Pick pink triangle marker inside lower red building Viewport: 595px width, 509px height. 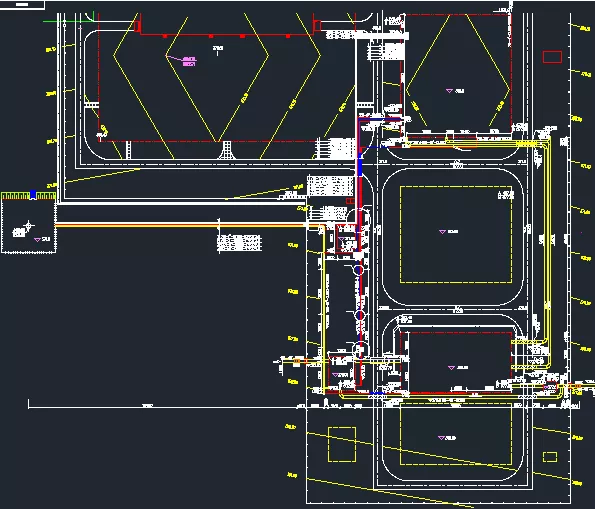[x=451, y=368]
